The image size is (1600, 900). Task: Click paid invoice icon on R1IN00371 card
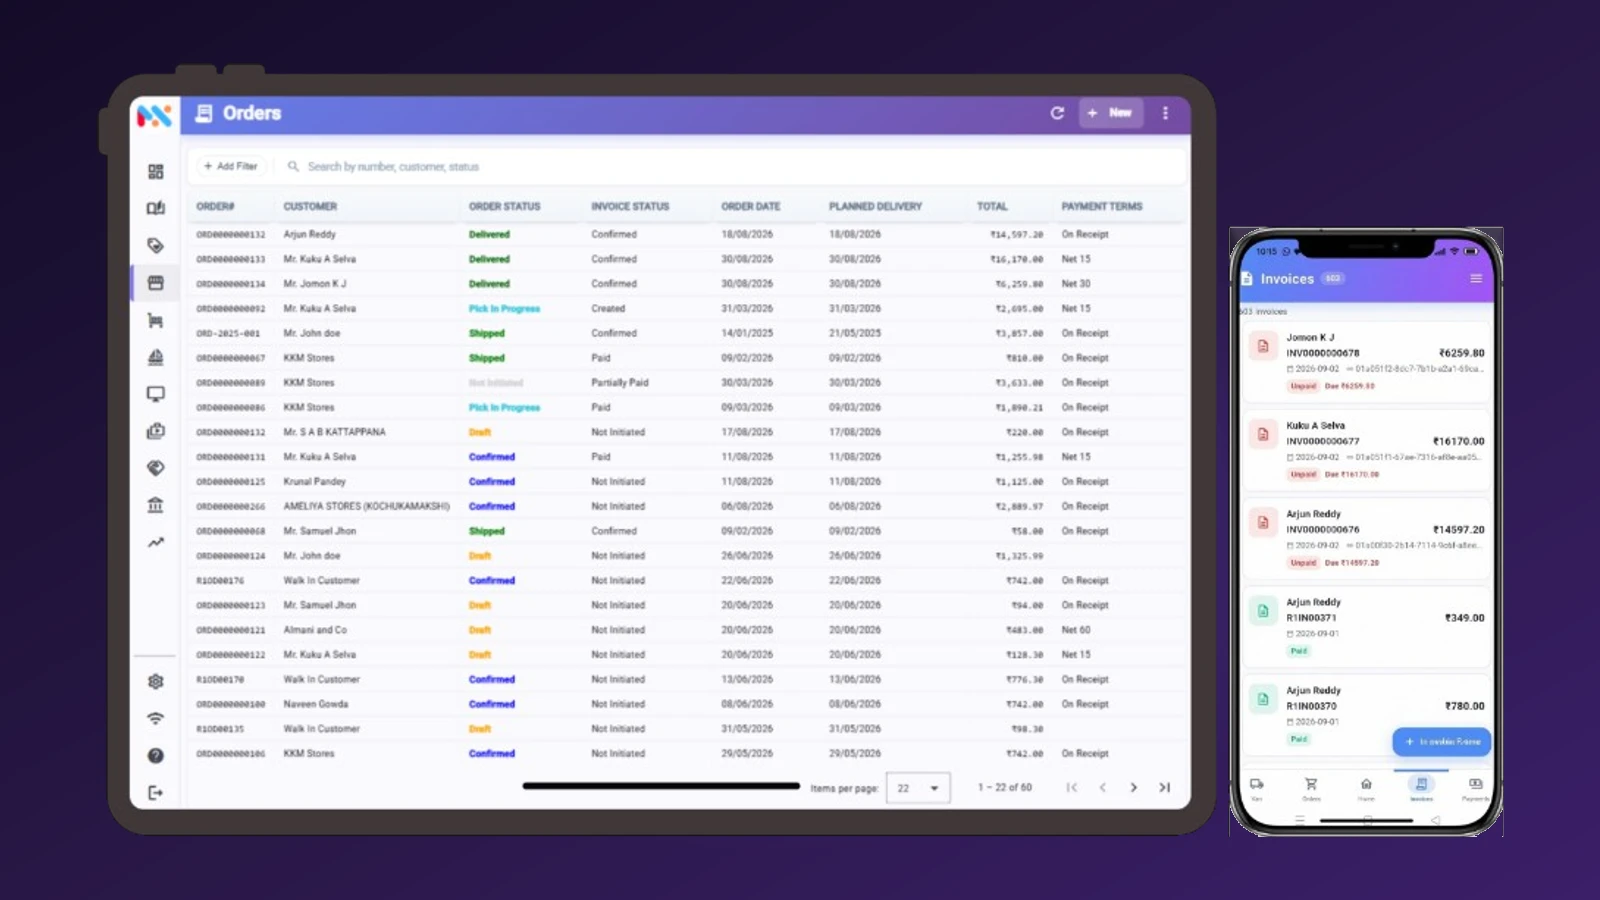tap(1263, 611)
